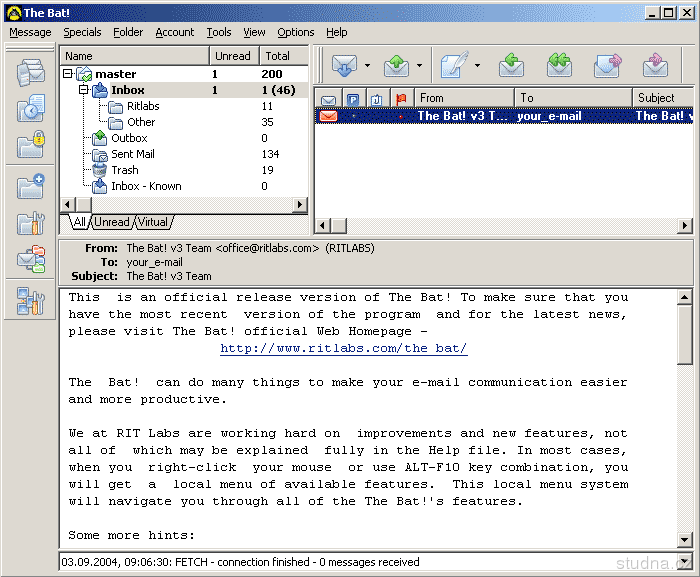Click the parked 'P' column header icon
Screen dimensions: 700x577
click(353, 99)
